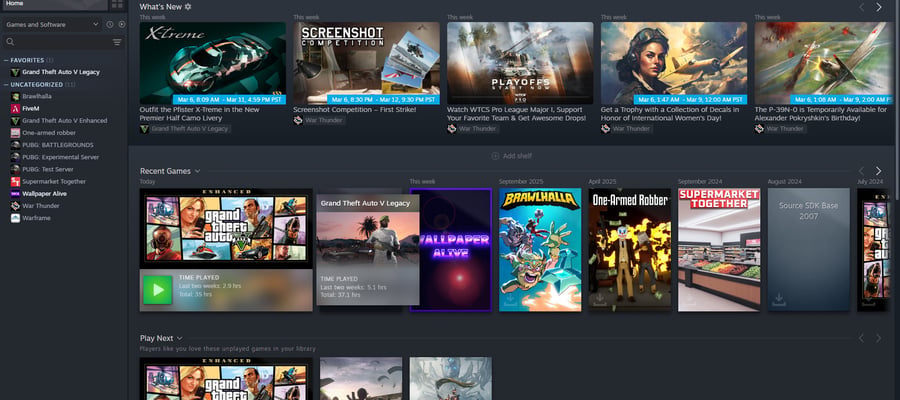Collapse the FAVORITES category
The image size is (900, 400).
point(6,60)
